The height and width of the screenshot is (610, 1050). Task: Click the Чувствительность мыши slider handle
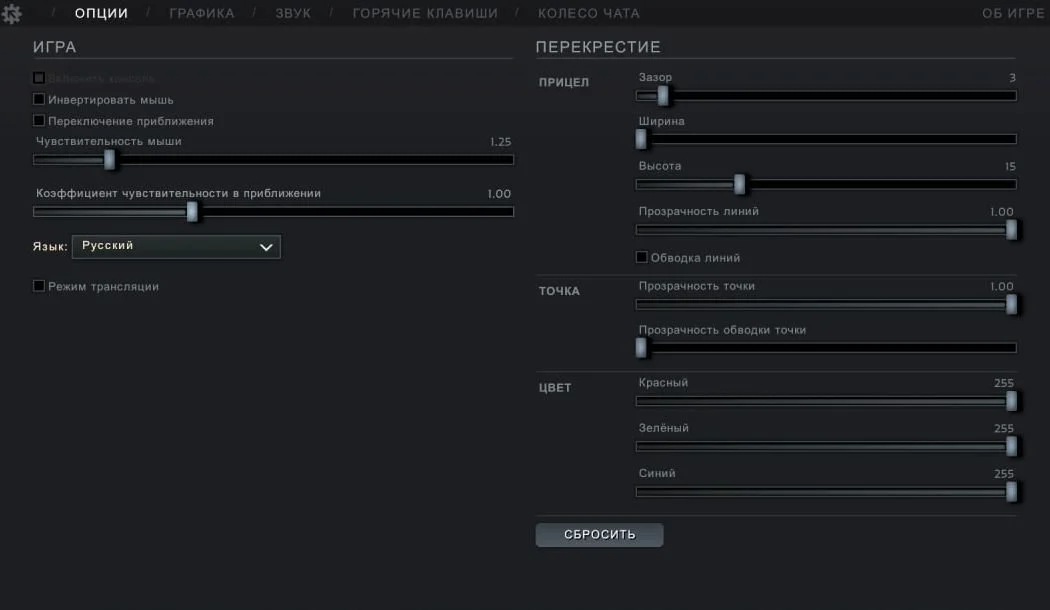[x=109, y=159]
